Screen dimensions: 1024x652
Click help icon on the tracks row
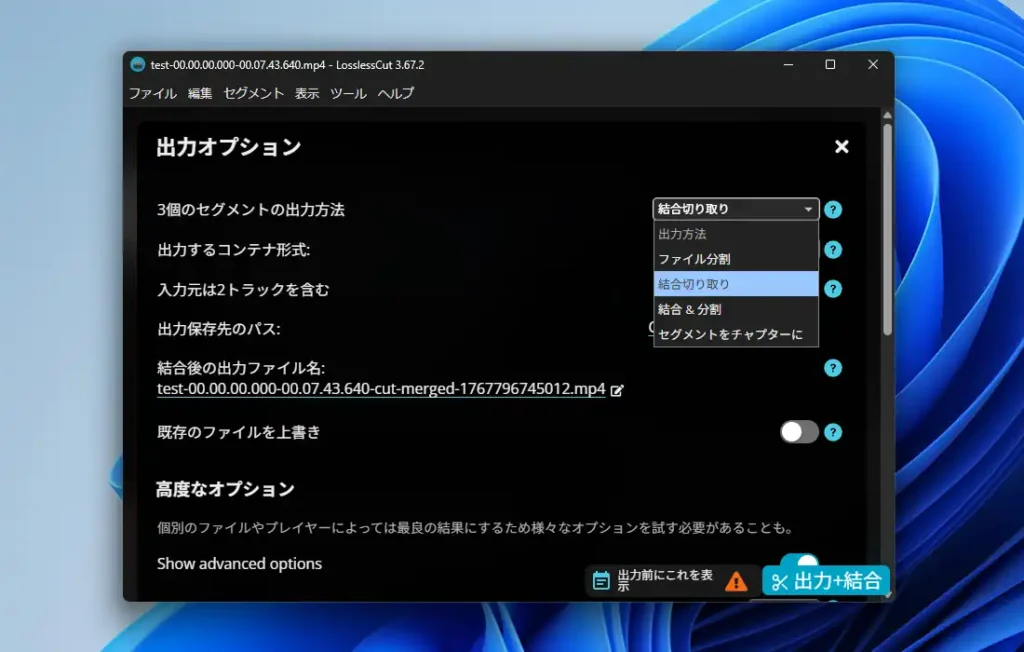click(x=833, y=289)
